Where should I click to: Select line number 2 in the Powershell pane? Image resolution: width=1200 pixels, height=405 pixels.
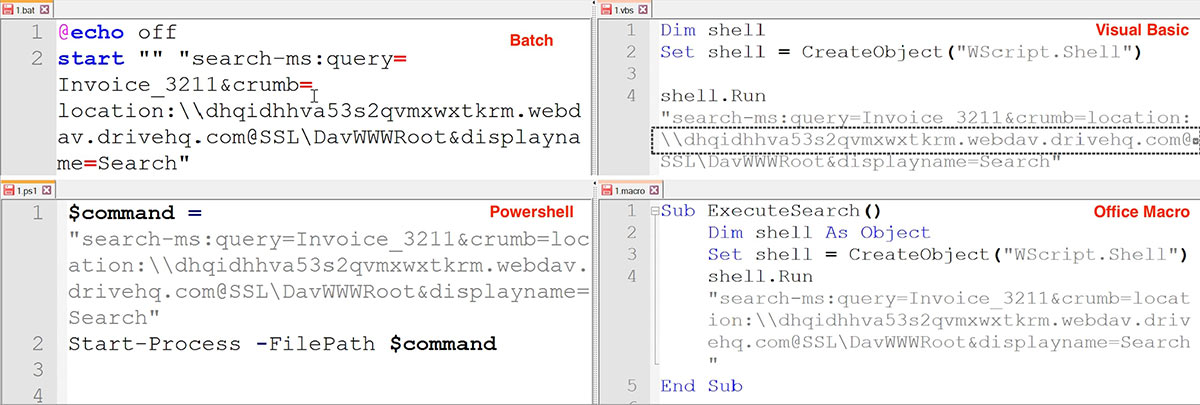click(x=34, y=344)
